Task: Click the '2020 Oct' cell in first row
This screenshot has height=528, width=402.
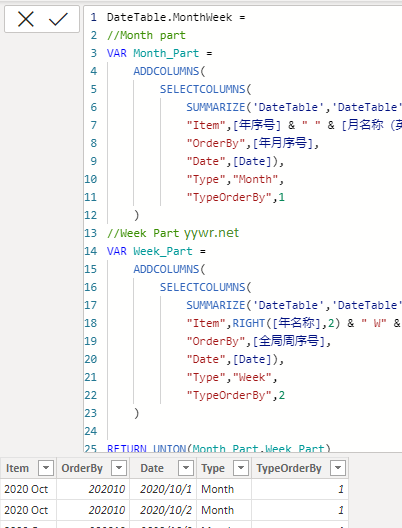Action: (x=28, y=489)
